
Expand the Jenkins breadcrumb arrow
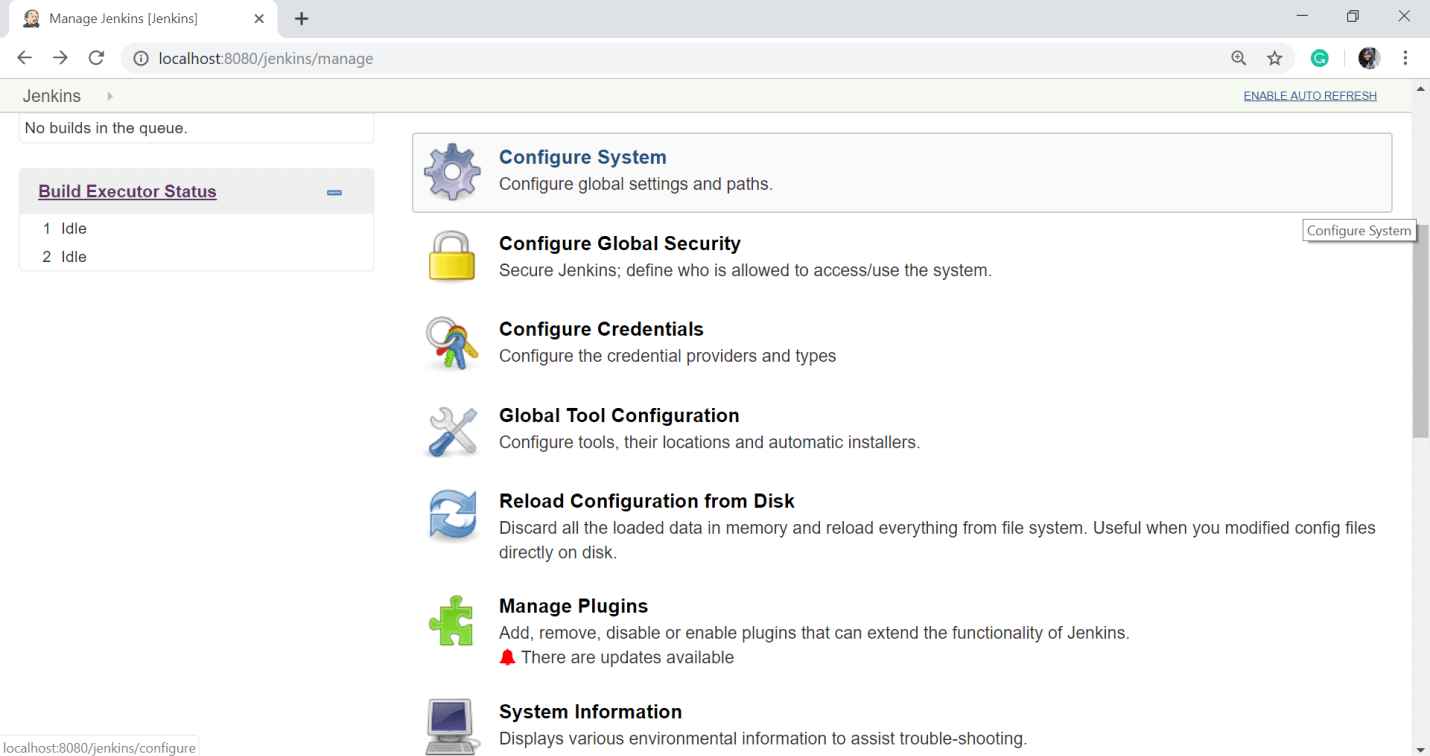109,96
